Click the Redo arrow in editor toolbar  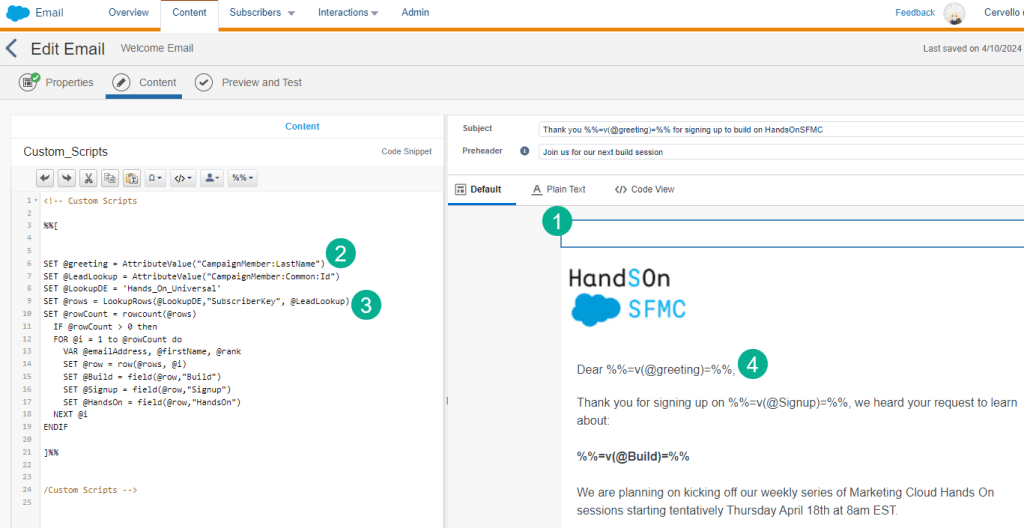click(x=67, y=178)
